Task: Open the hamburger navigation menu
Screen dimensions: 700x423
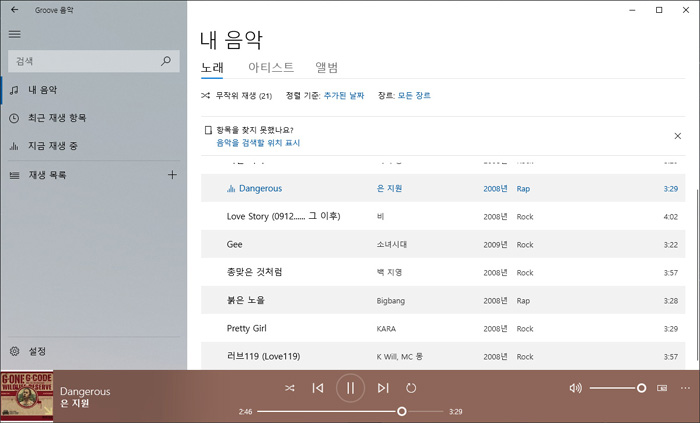Action: pyautogui.click(x=15, y=34)
